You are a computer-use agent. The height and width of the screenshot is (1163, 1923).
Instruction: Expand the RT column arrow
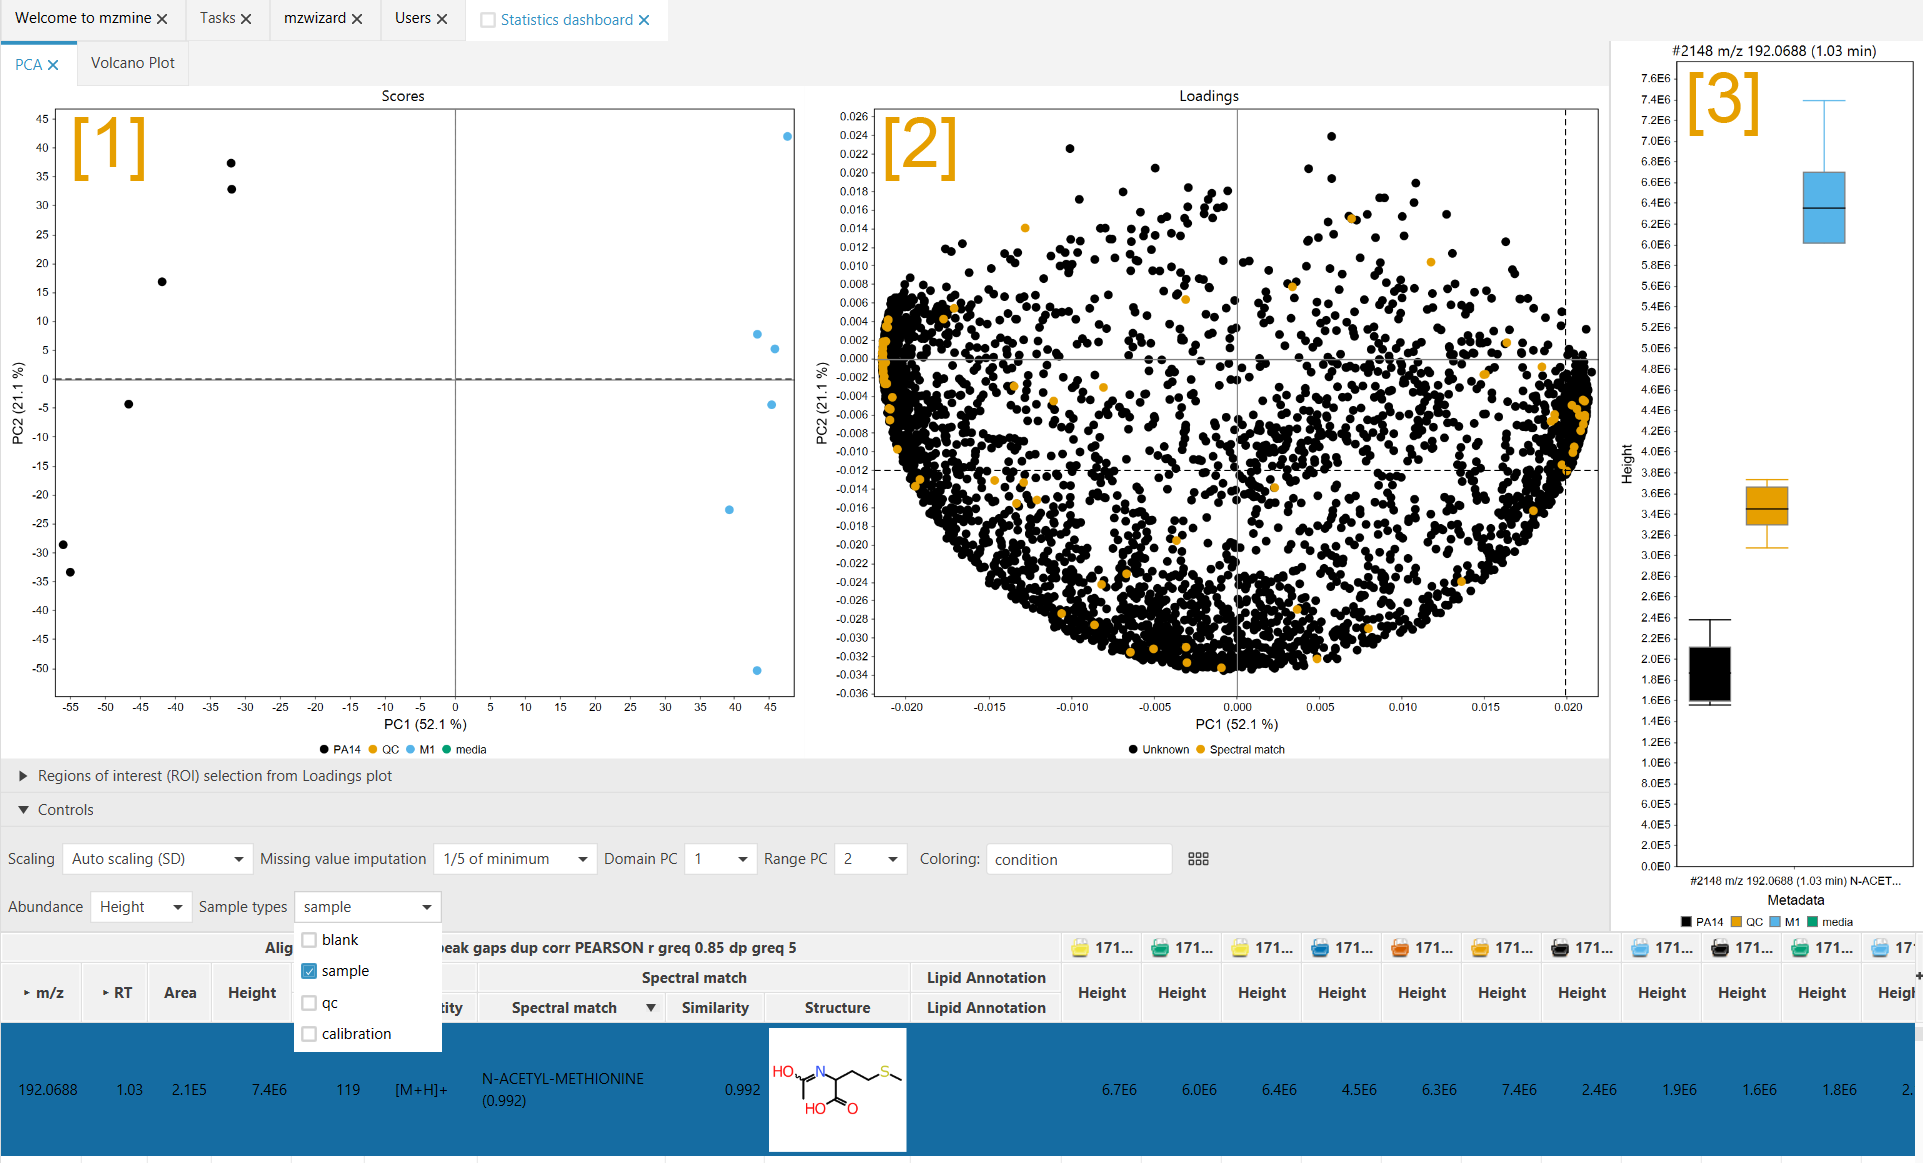pyautogui.click(x=106, y=993)
